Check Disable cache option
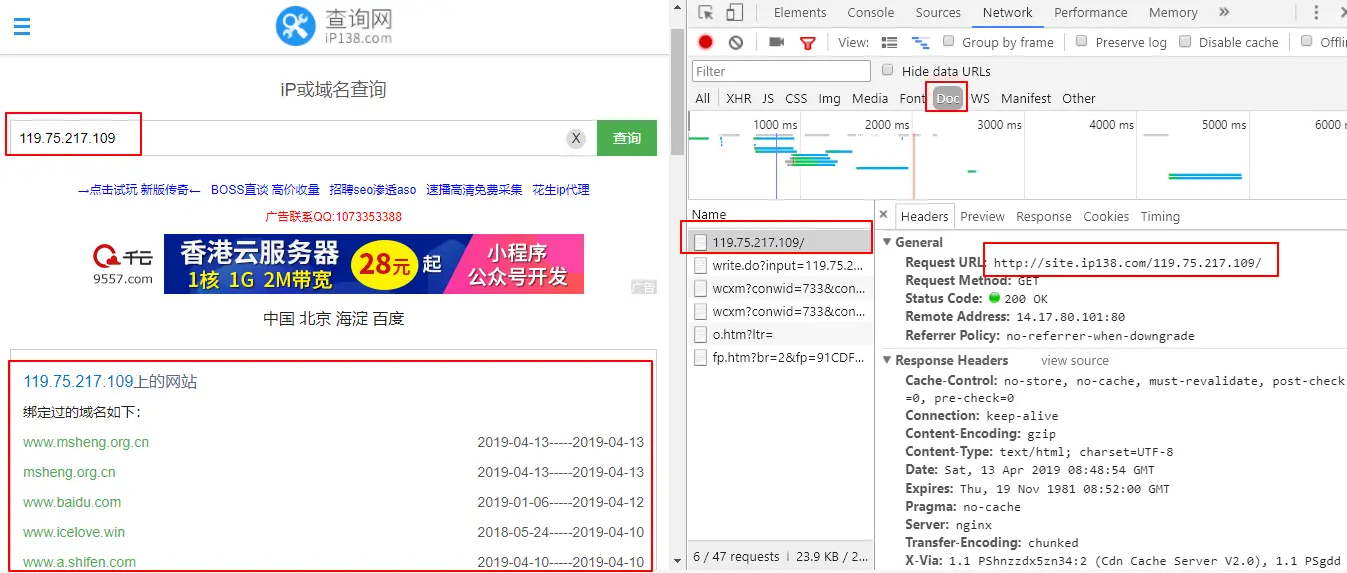 point(1185,41)
